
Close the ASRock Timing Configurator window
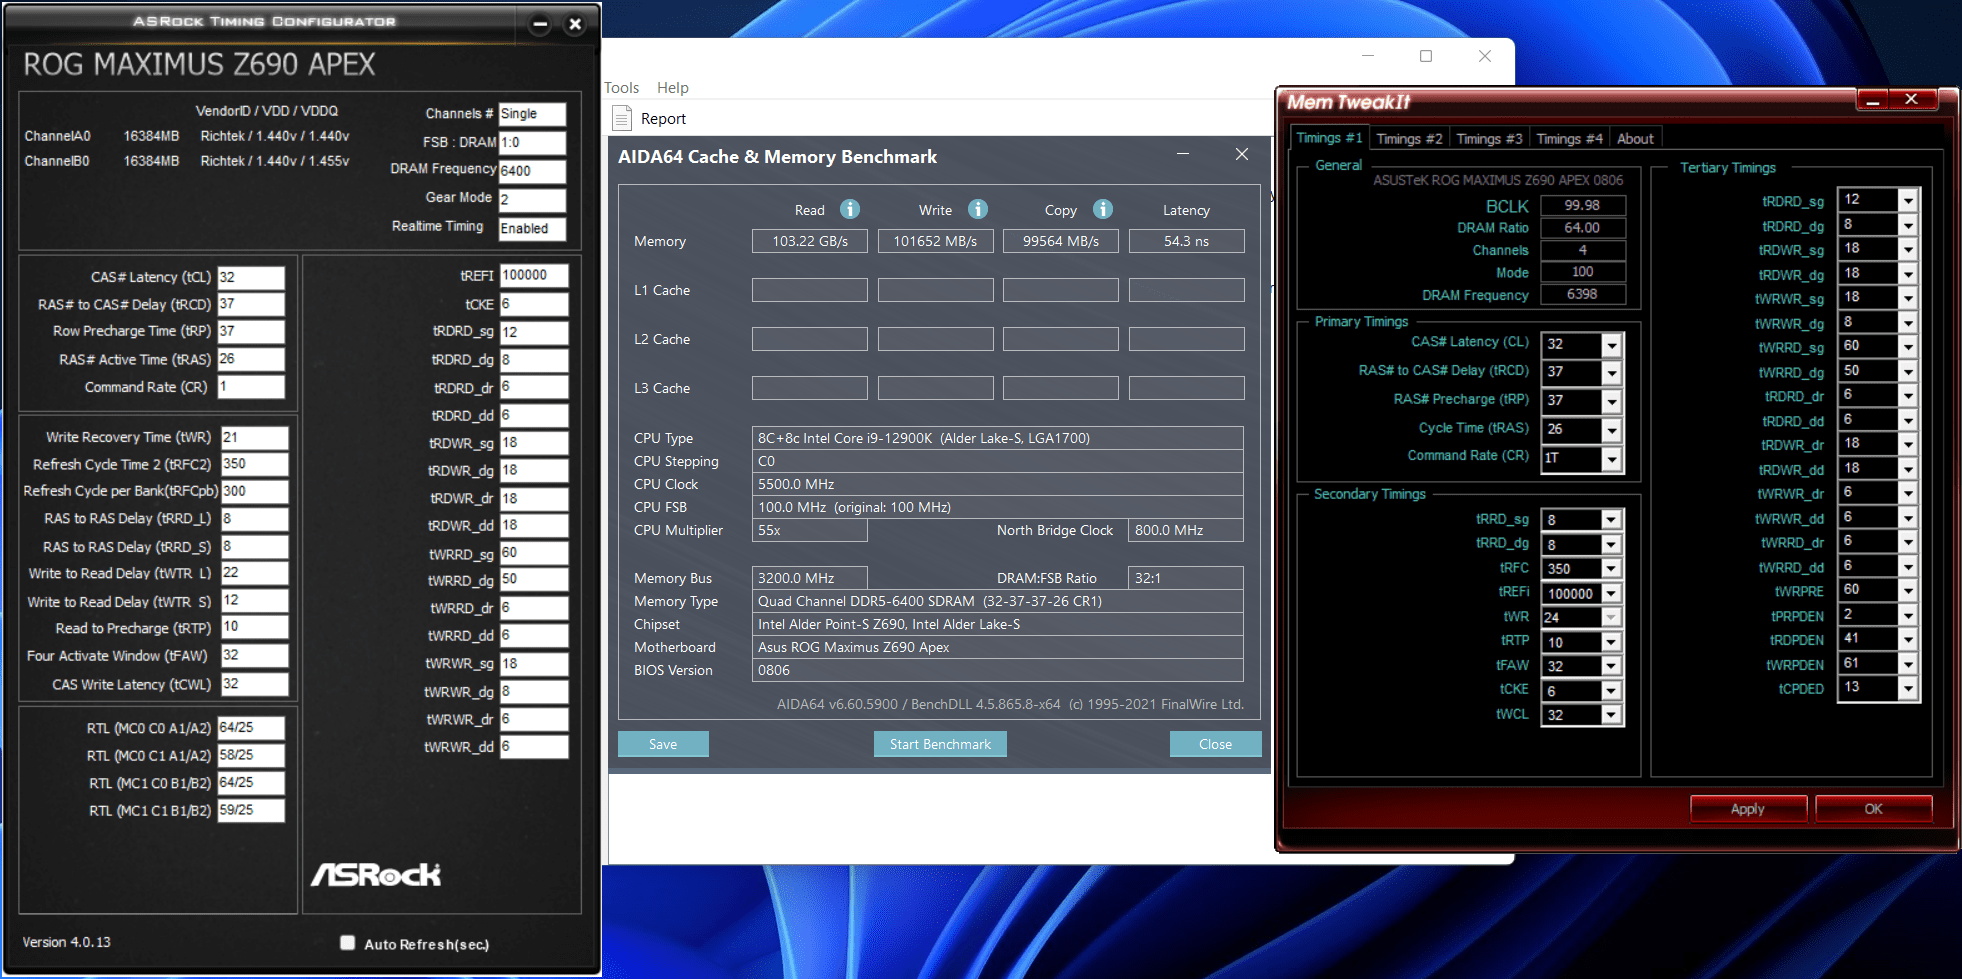[x=575, y=24]
